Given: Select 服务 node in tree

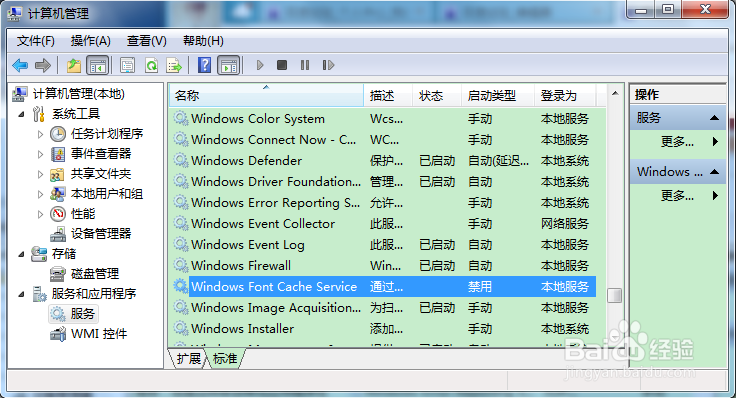Looking at the screenshot, I should (x=83, y=314).
